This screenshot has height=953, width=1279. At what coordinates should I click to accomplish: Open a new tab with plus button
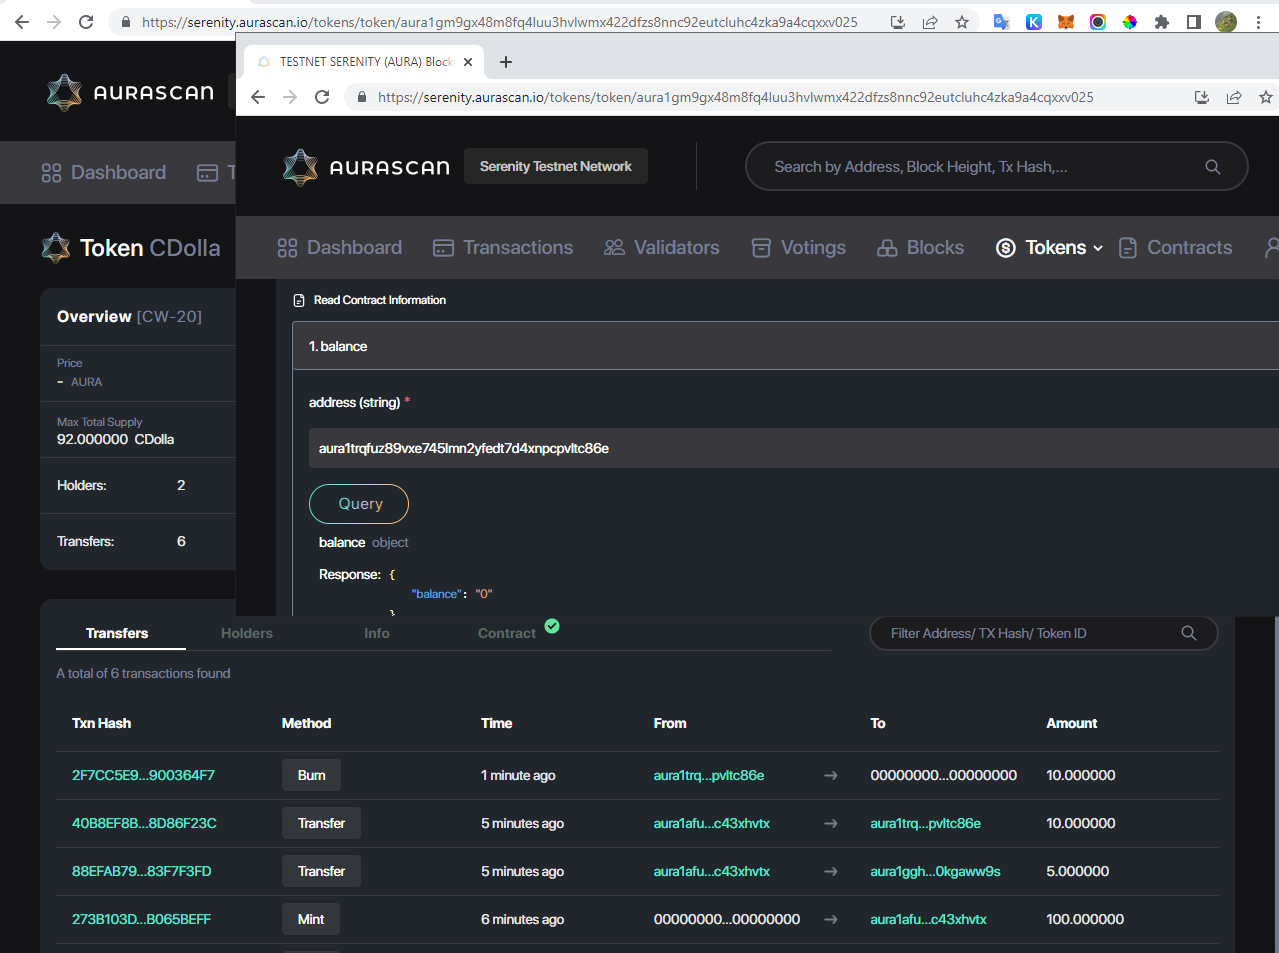point(506,62)
